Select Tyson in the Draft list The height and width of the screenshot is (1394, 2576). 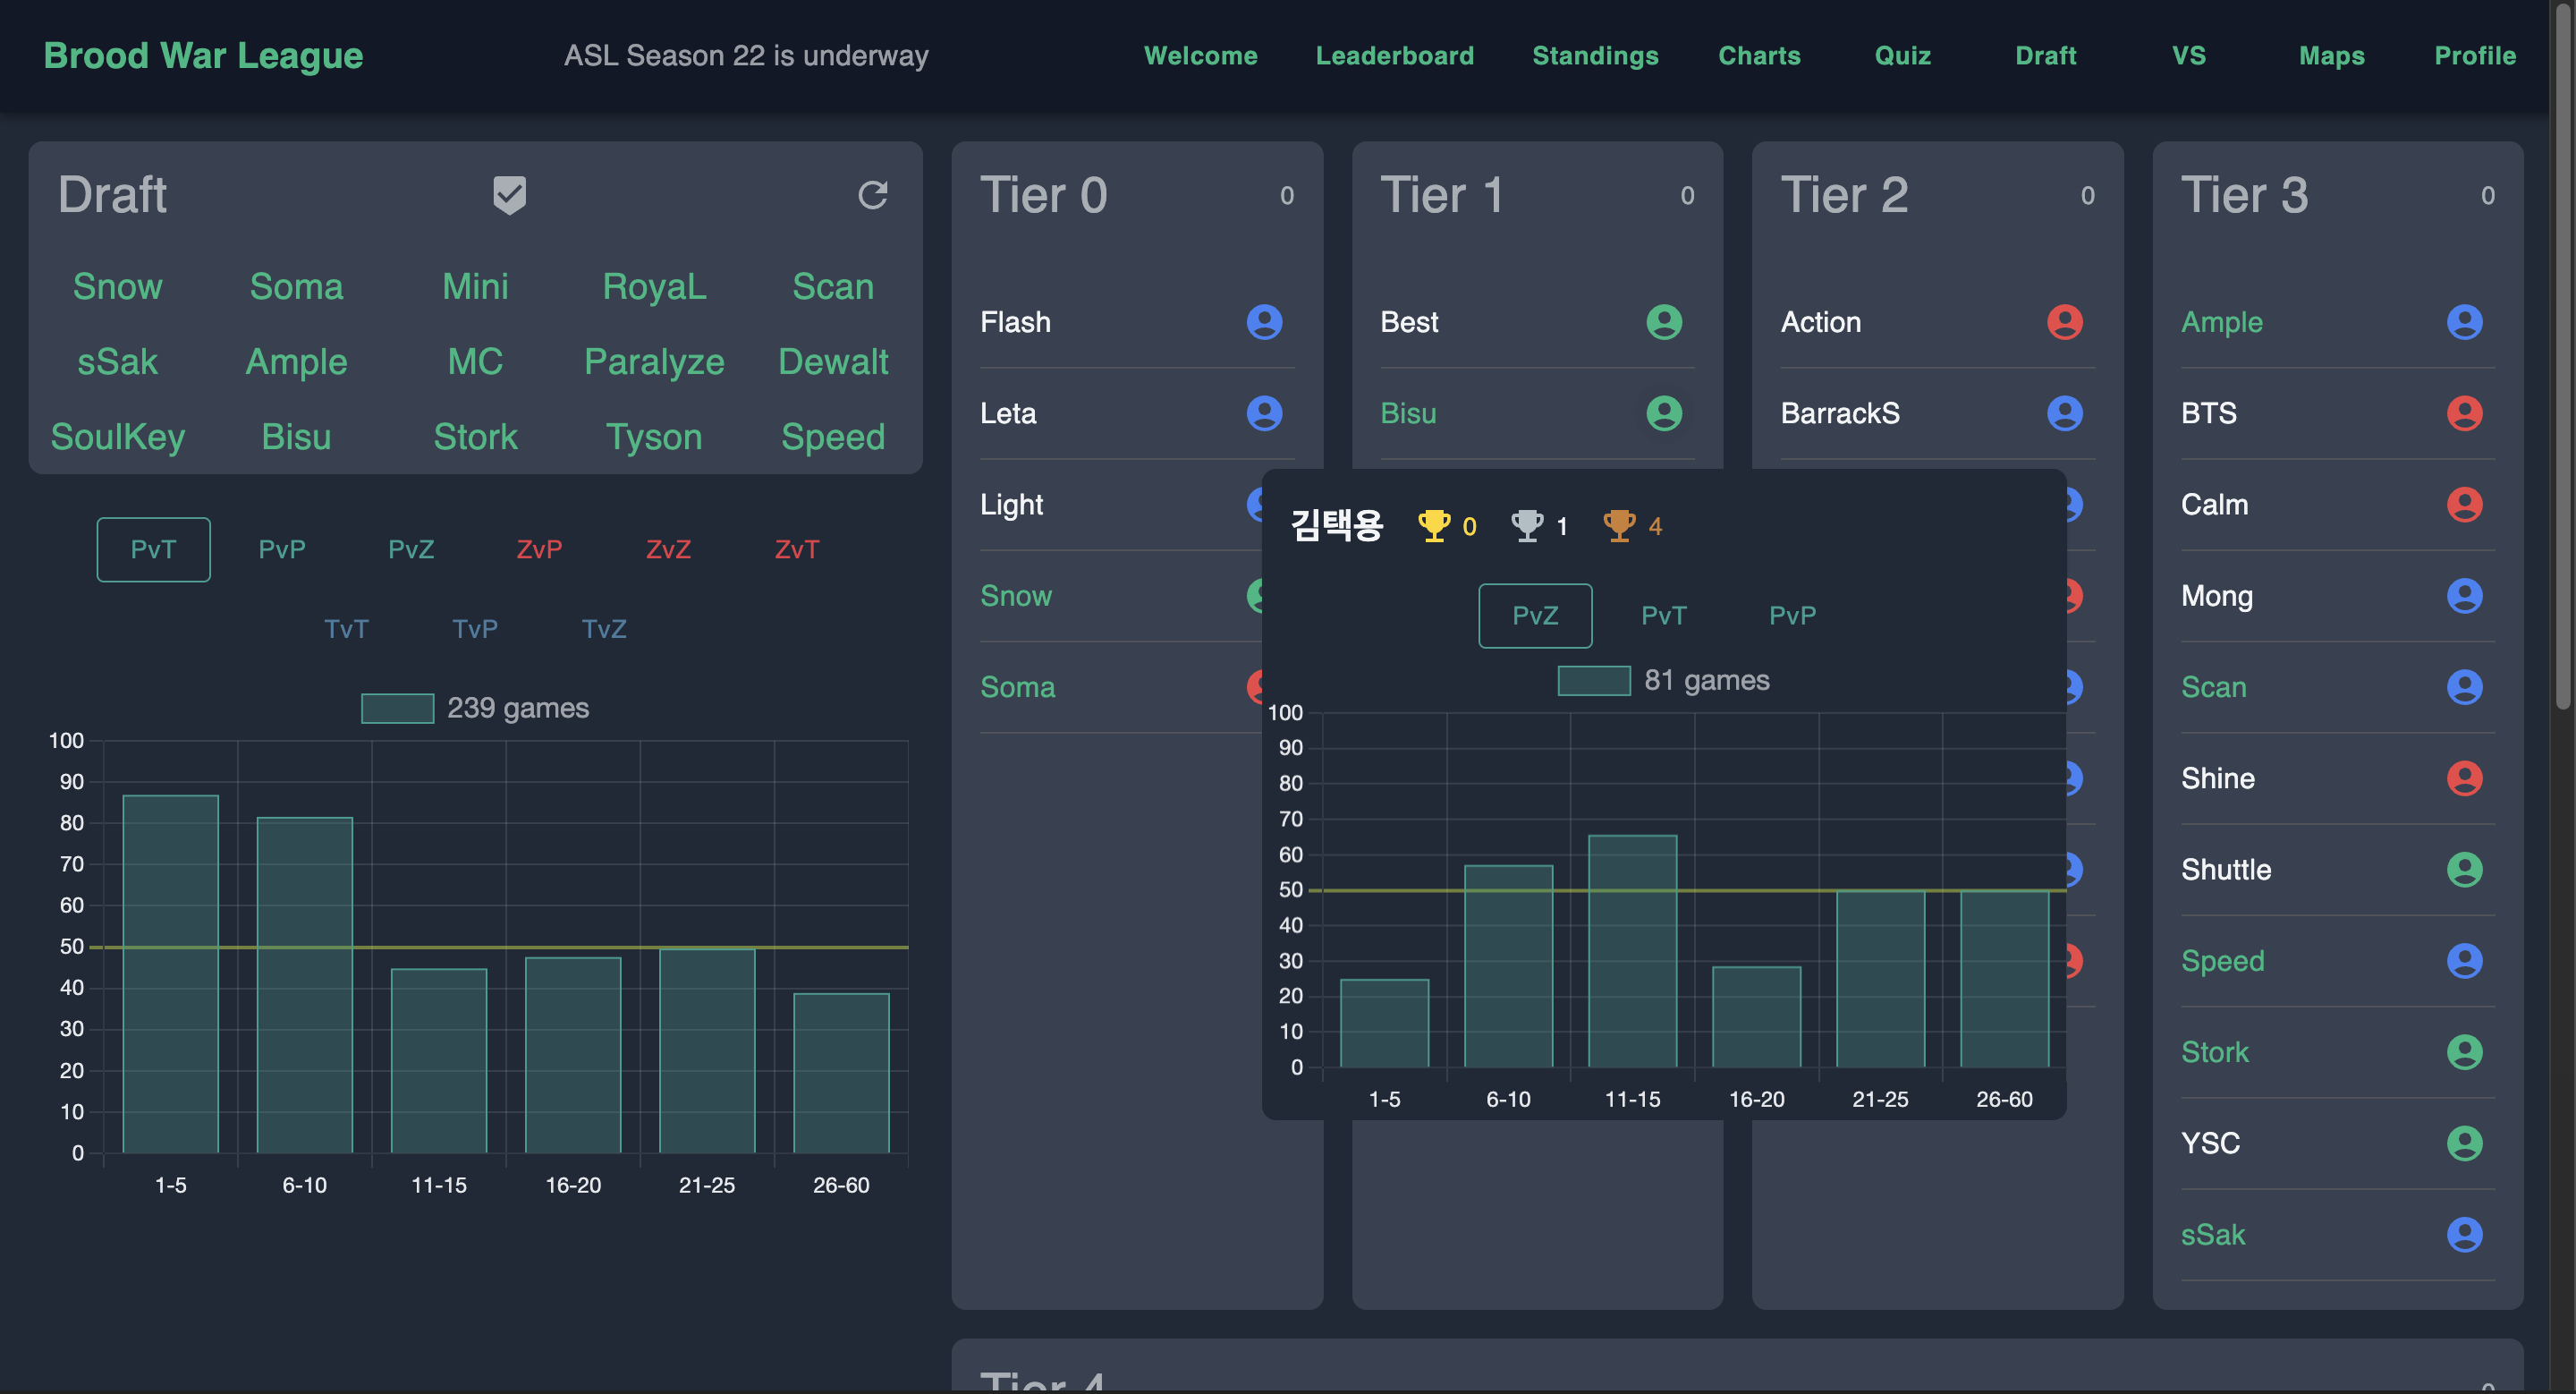[x=654, y=437]
